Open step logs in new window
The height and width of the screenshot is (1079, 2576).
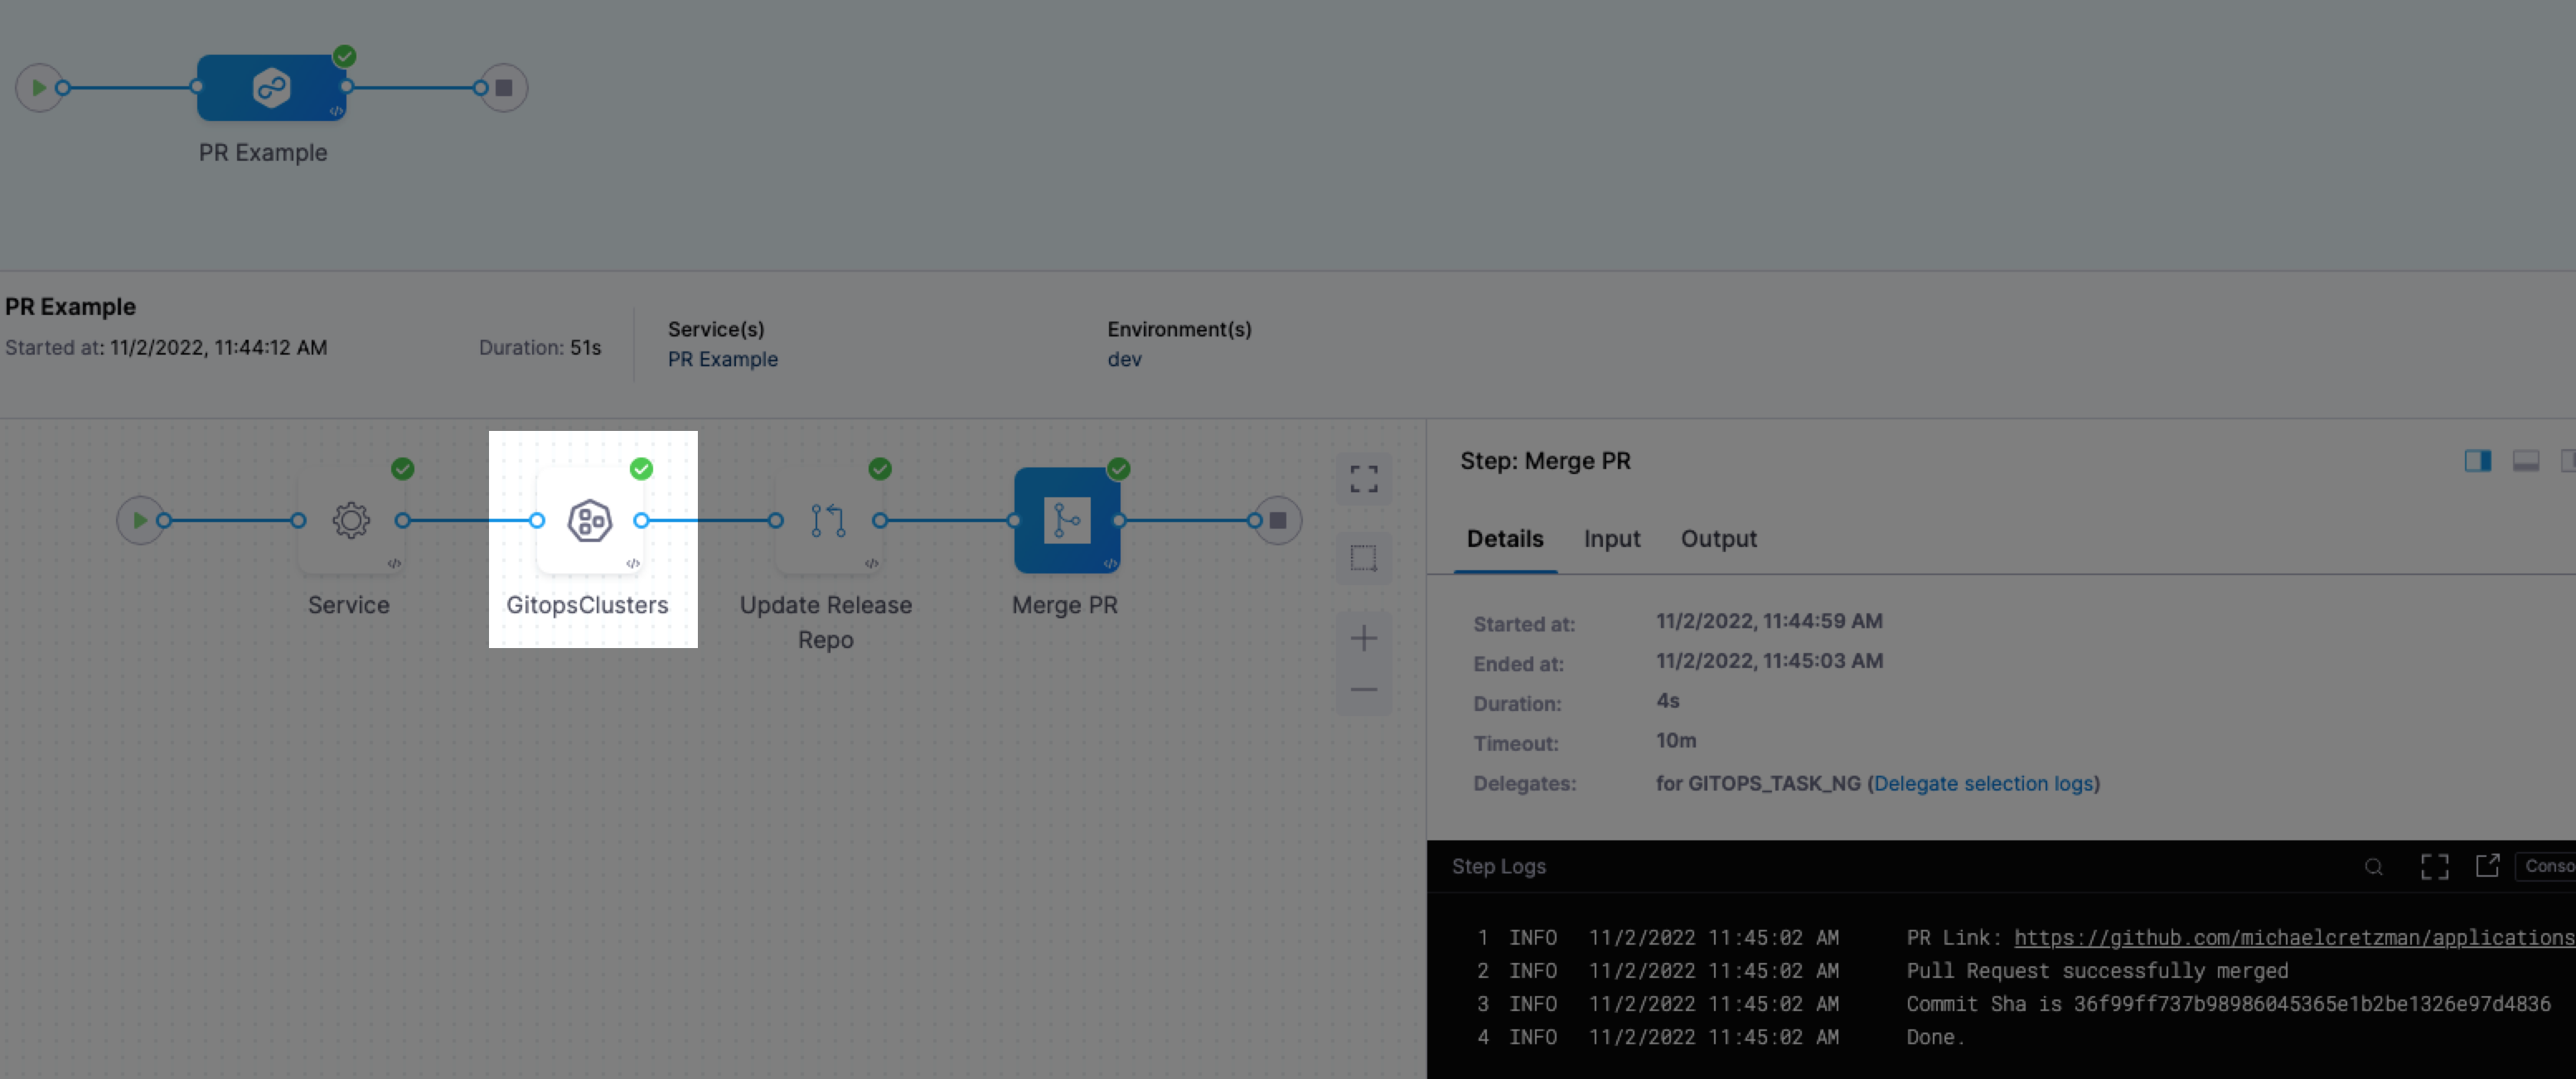[2487, 865]
